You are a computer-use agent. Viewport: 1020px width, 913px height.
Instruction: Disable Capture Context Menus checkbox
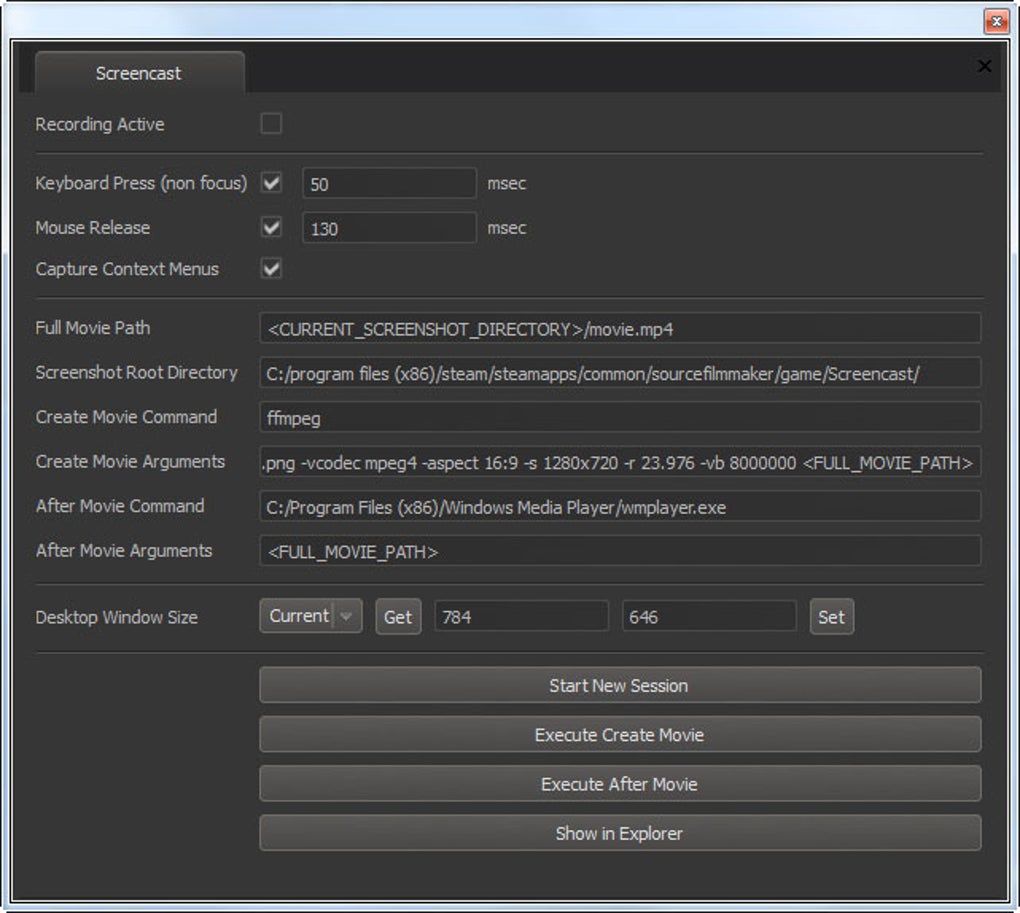pyautogui.click(x=271, y=269)
